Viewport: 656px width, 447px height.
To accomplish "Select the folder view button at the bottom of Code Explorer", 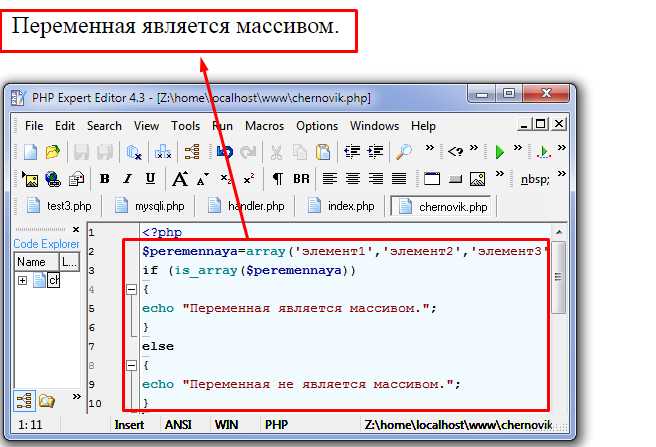I will [x=46, y=401].
